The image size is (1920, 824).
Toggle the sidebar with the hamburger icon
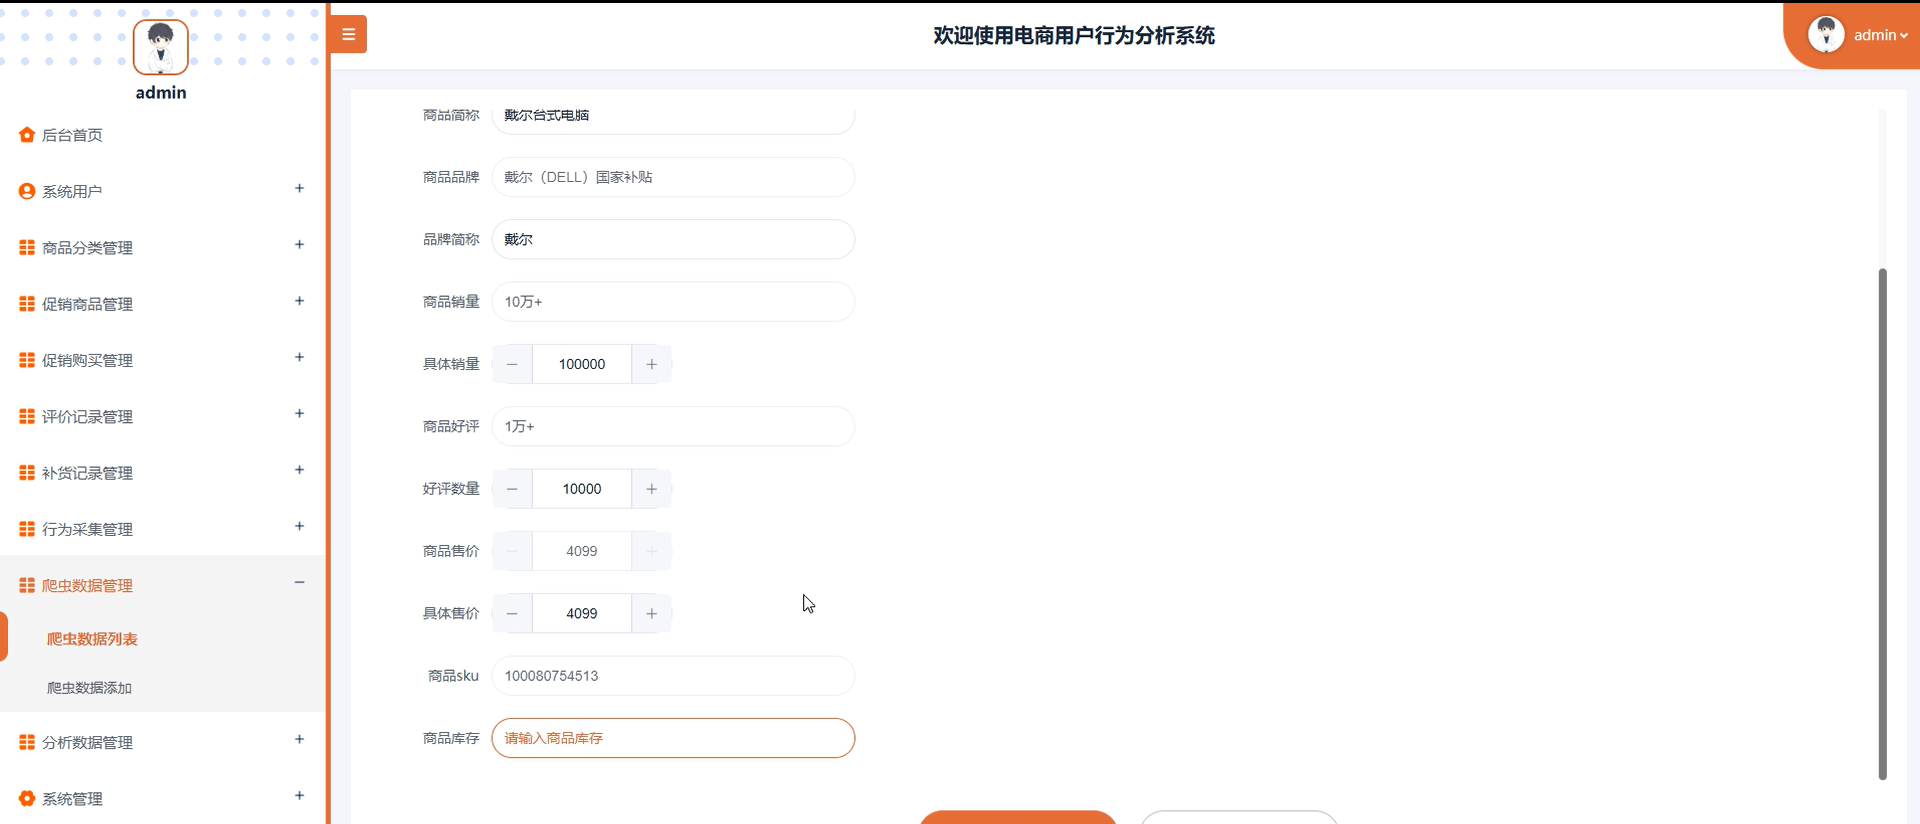(x=348, y=34)
